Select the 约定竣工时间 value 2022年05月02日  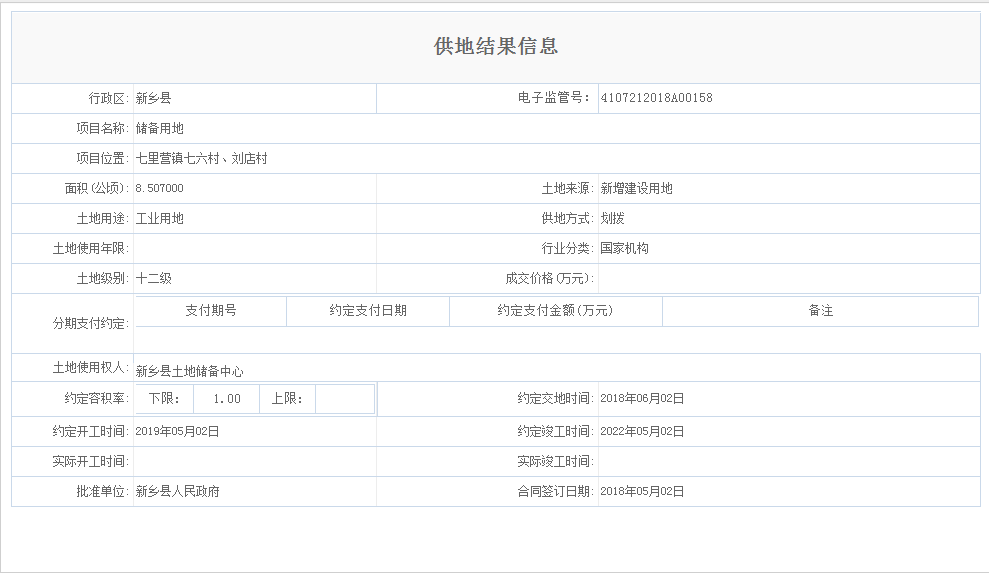(x=642, y=431)
